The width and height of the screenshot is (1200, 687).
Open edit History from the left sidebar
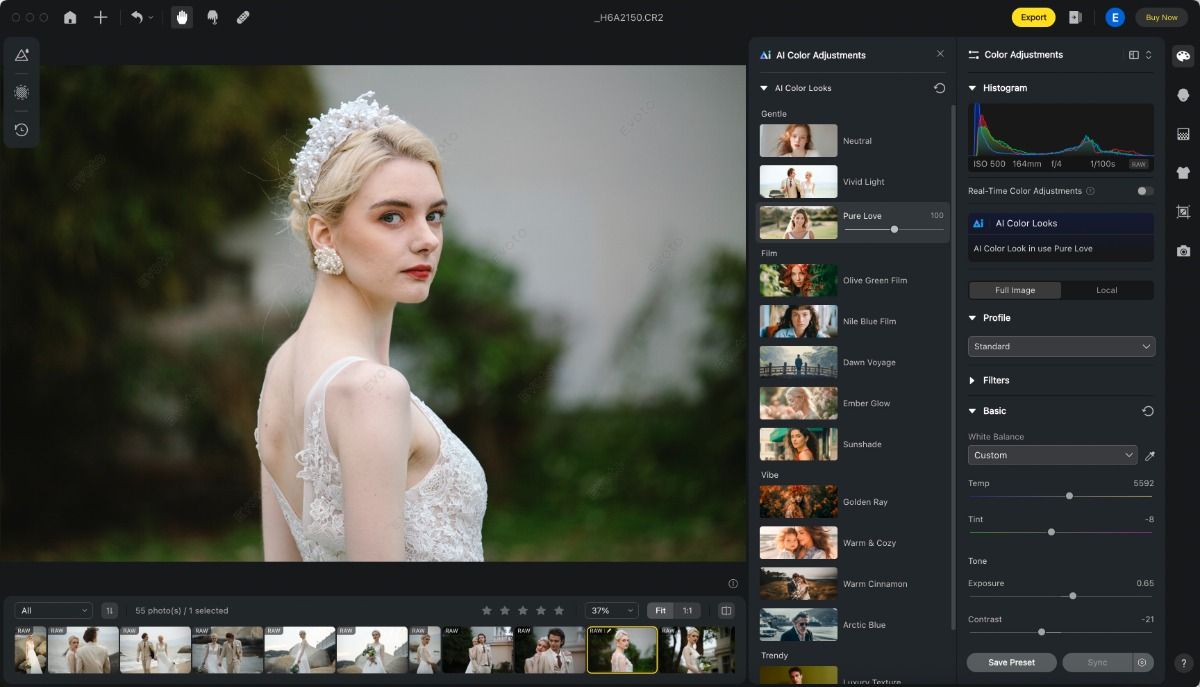click(x=21, y=129)
